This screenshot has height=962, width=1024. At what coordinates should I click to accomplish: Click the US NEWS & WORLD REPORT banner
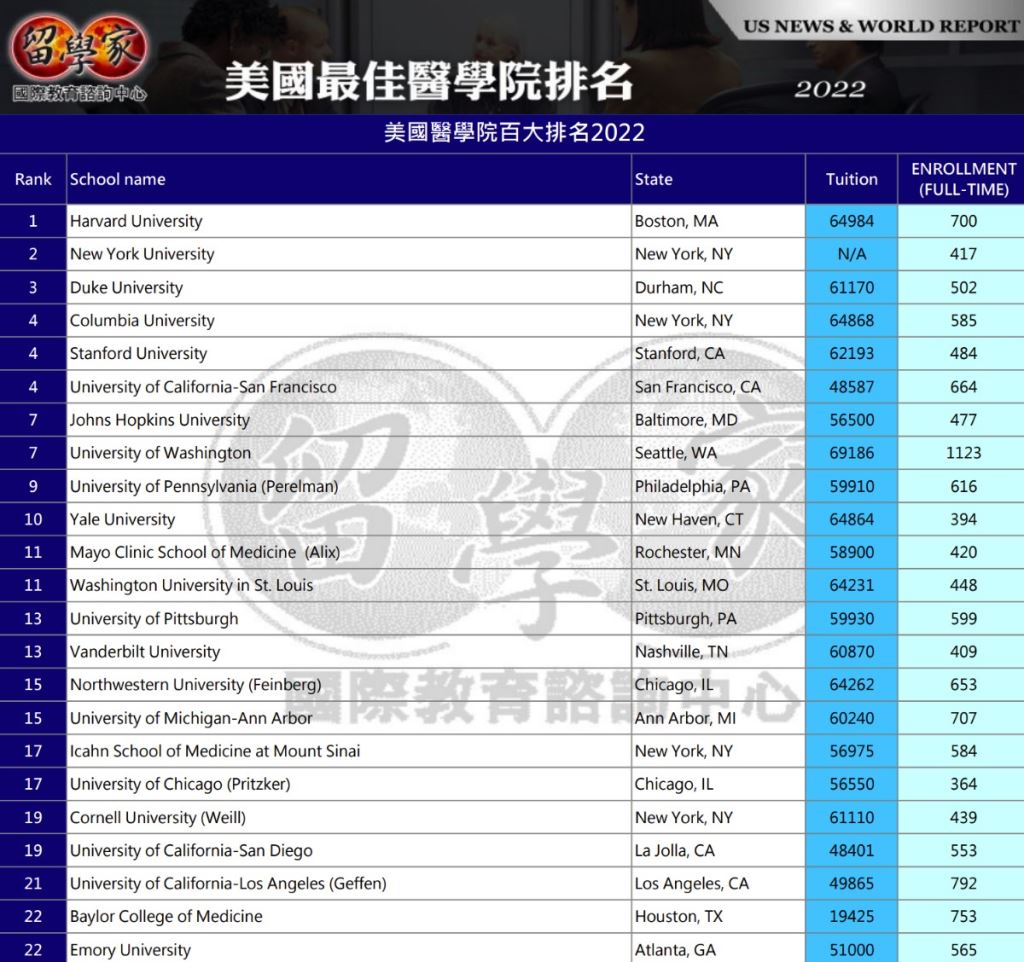880,26
